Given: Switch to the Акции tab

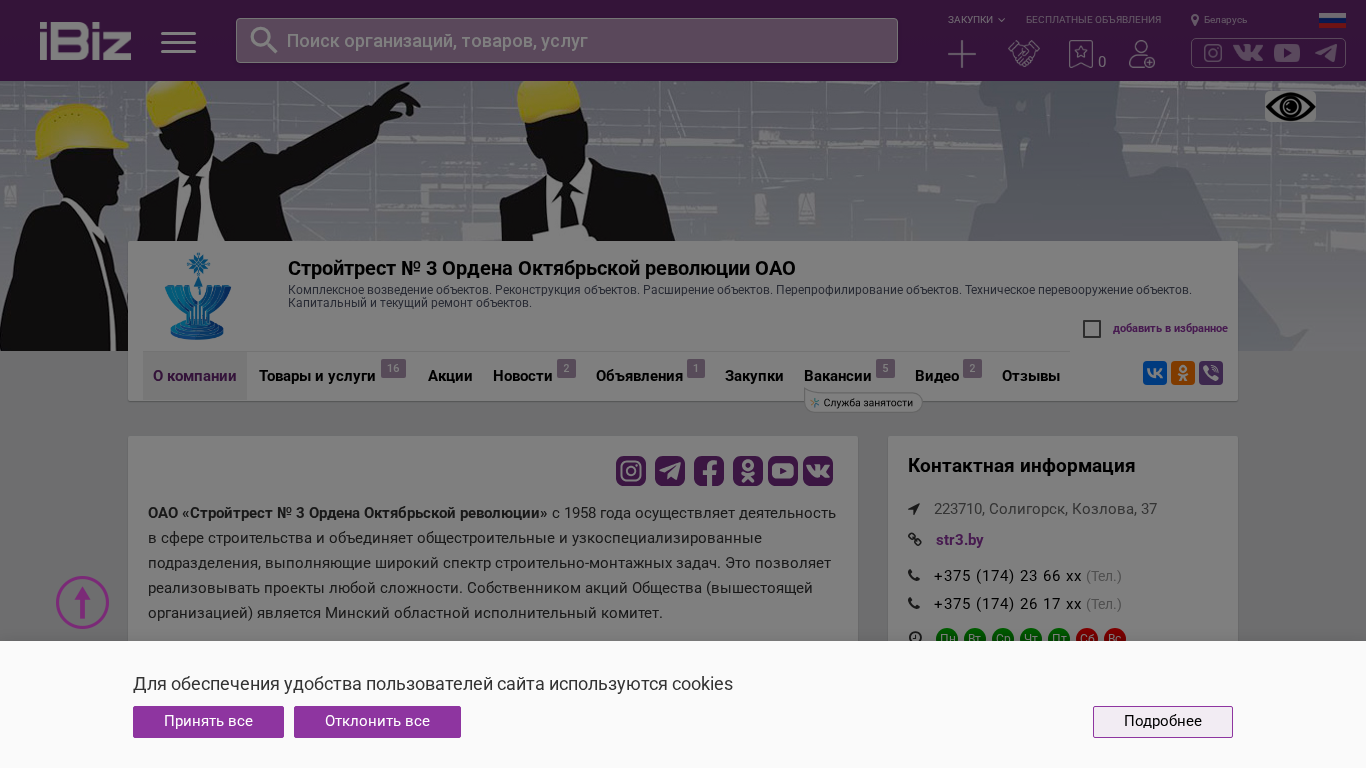Looking at the screenshot, I should pos(450,376).
